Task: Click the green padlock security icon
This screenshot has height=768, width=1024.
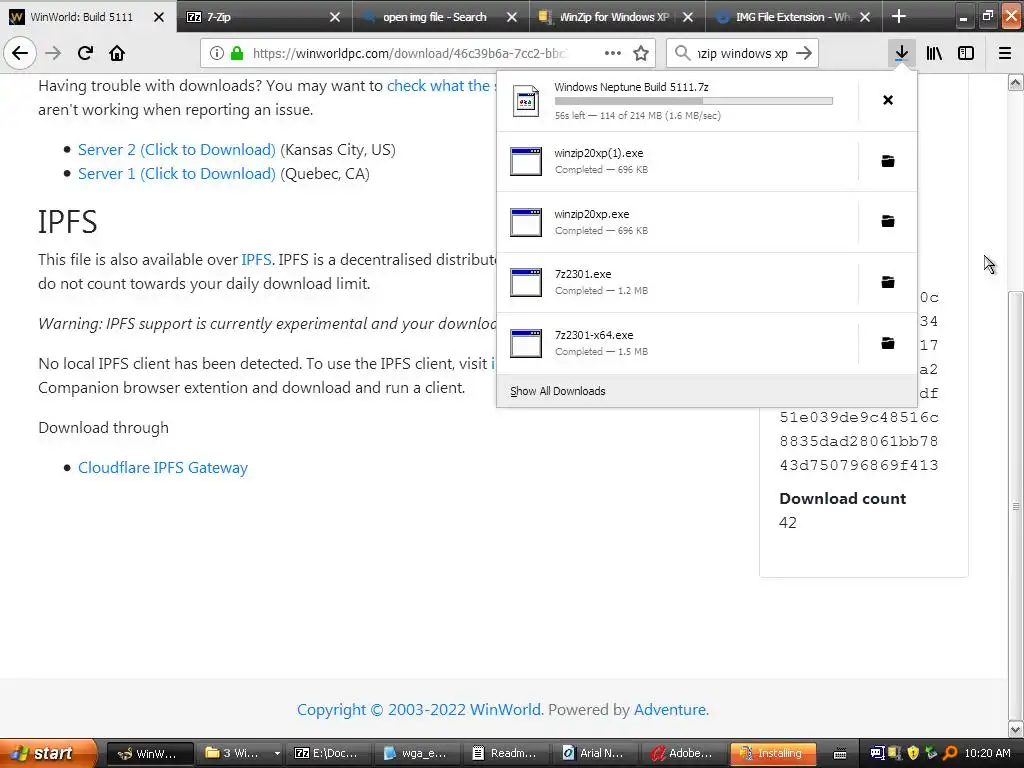Action: pyautogui.click(x=237, y=53)
